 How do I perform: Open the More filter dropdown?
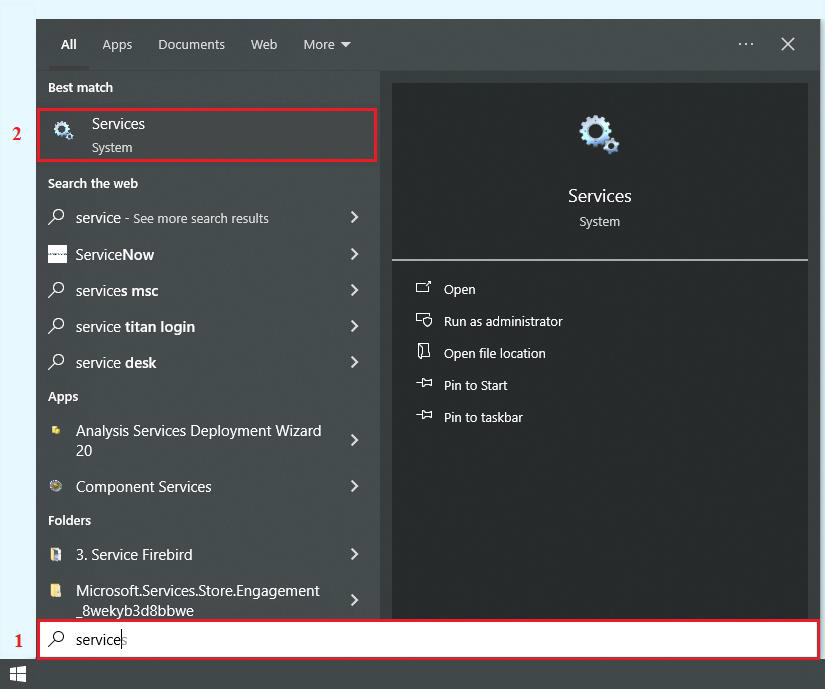(x=327, y=44)
